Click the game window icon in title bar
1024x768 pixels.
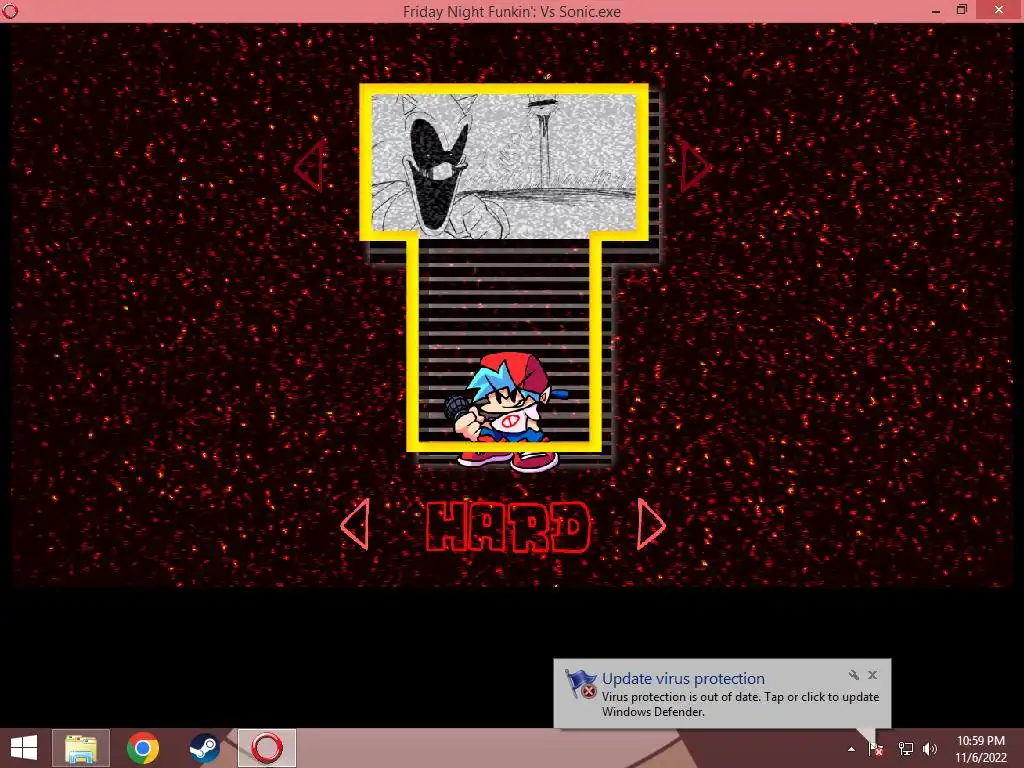point(10,10)
